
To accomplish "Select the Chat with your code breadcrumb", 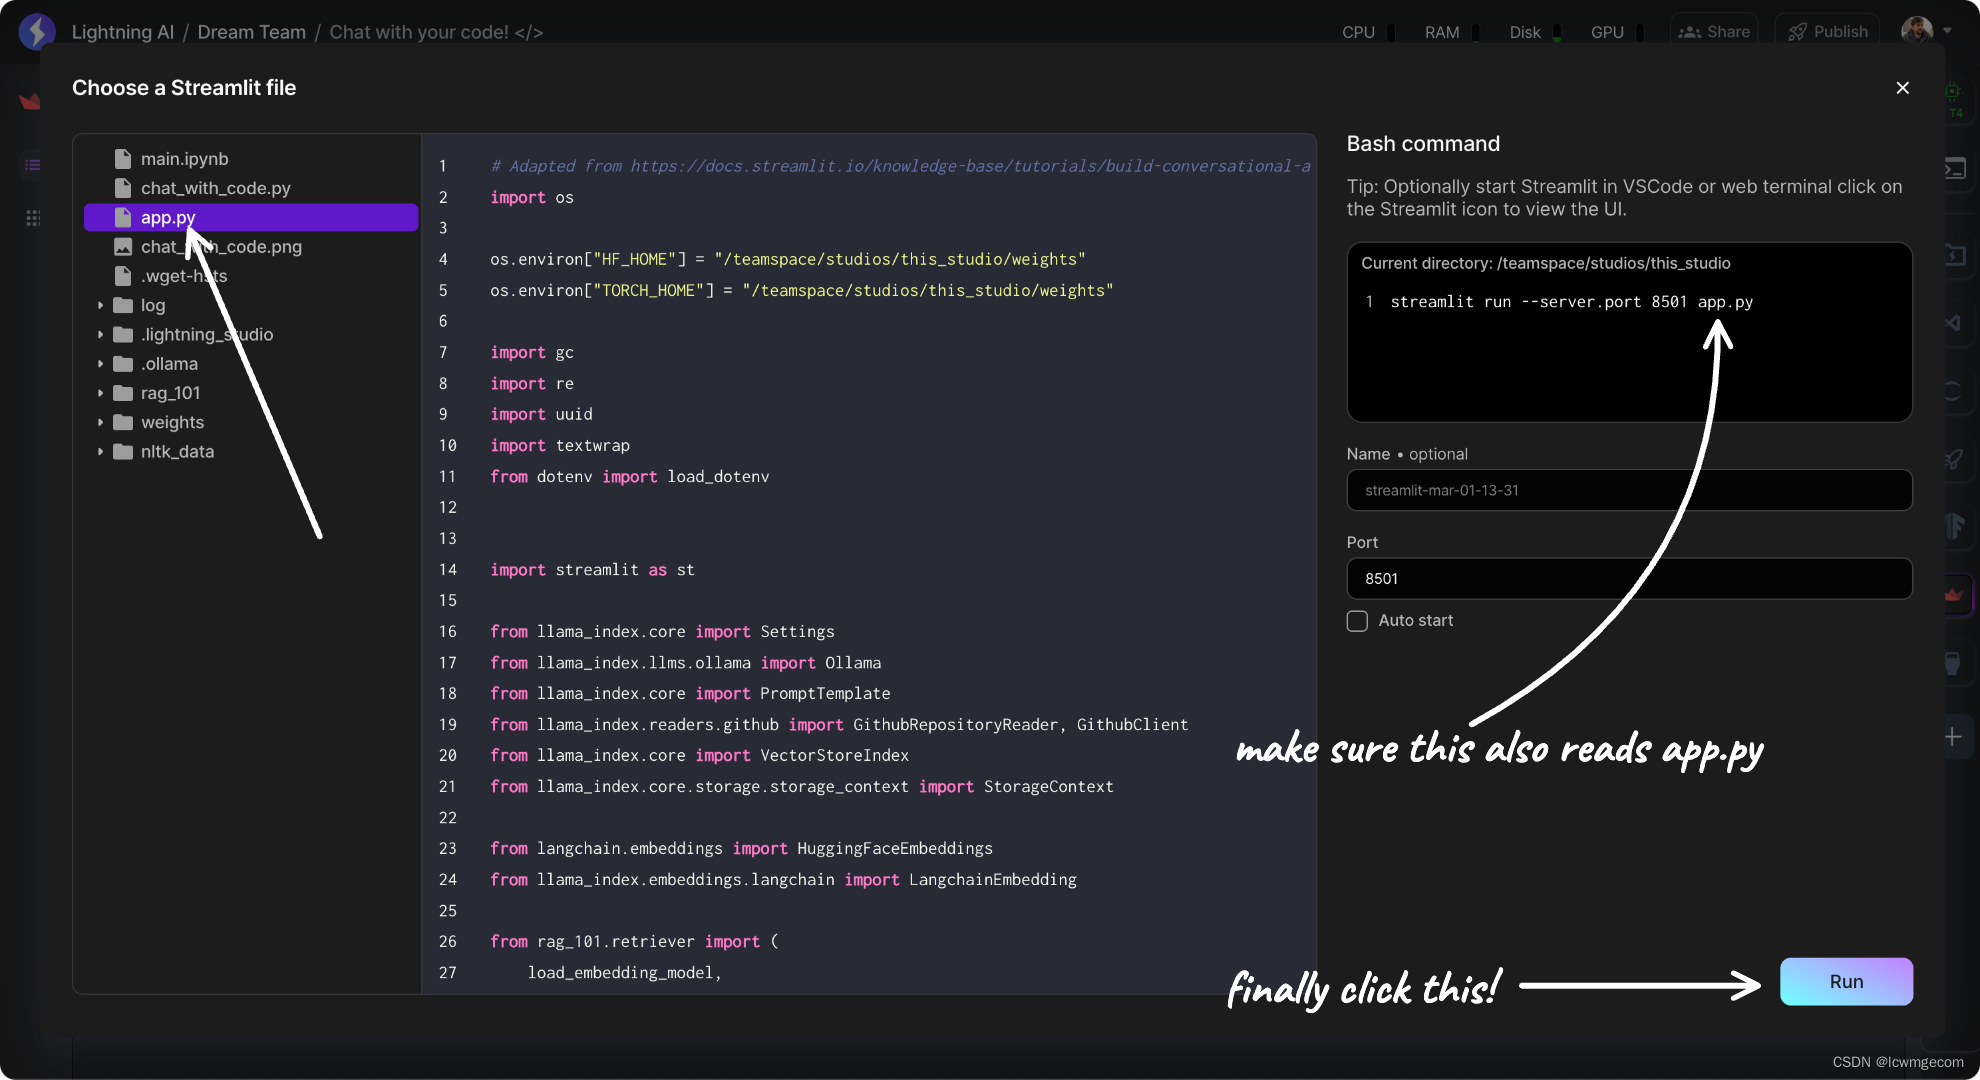I will point(436,31).
